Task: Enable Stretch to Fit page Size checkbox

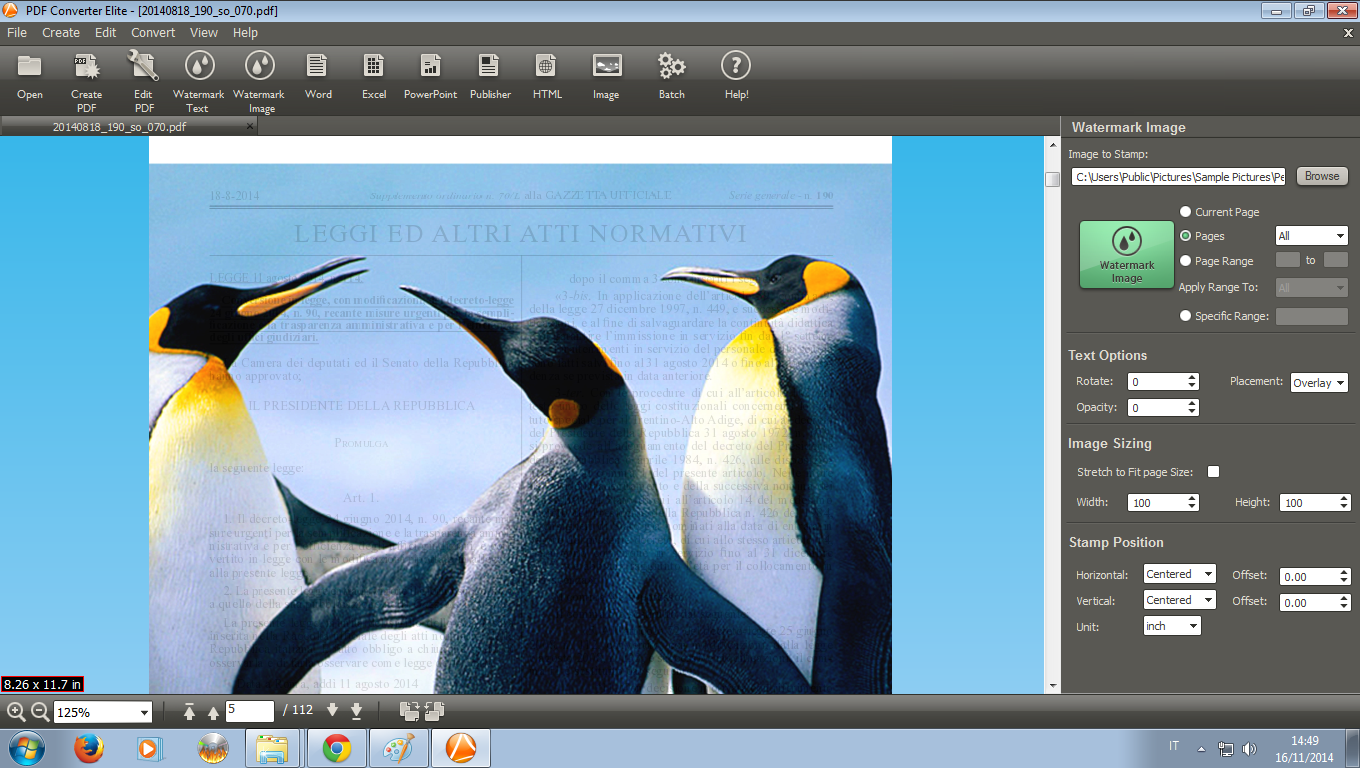Action: tap(1213, 472)
